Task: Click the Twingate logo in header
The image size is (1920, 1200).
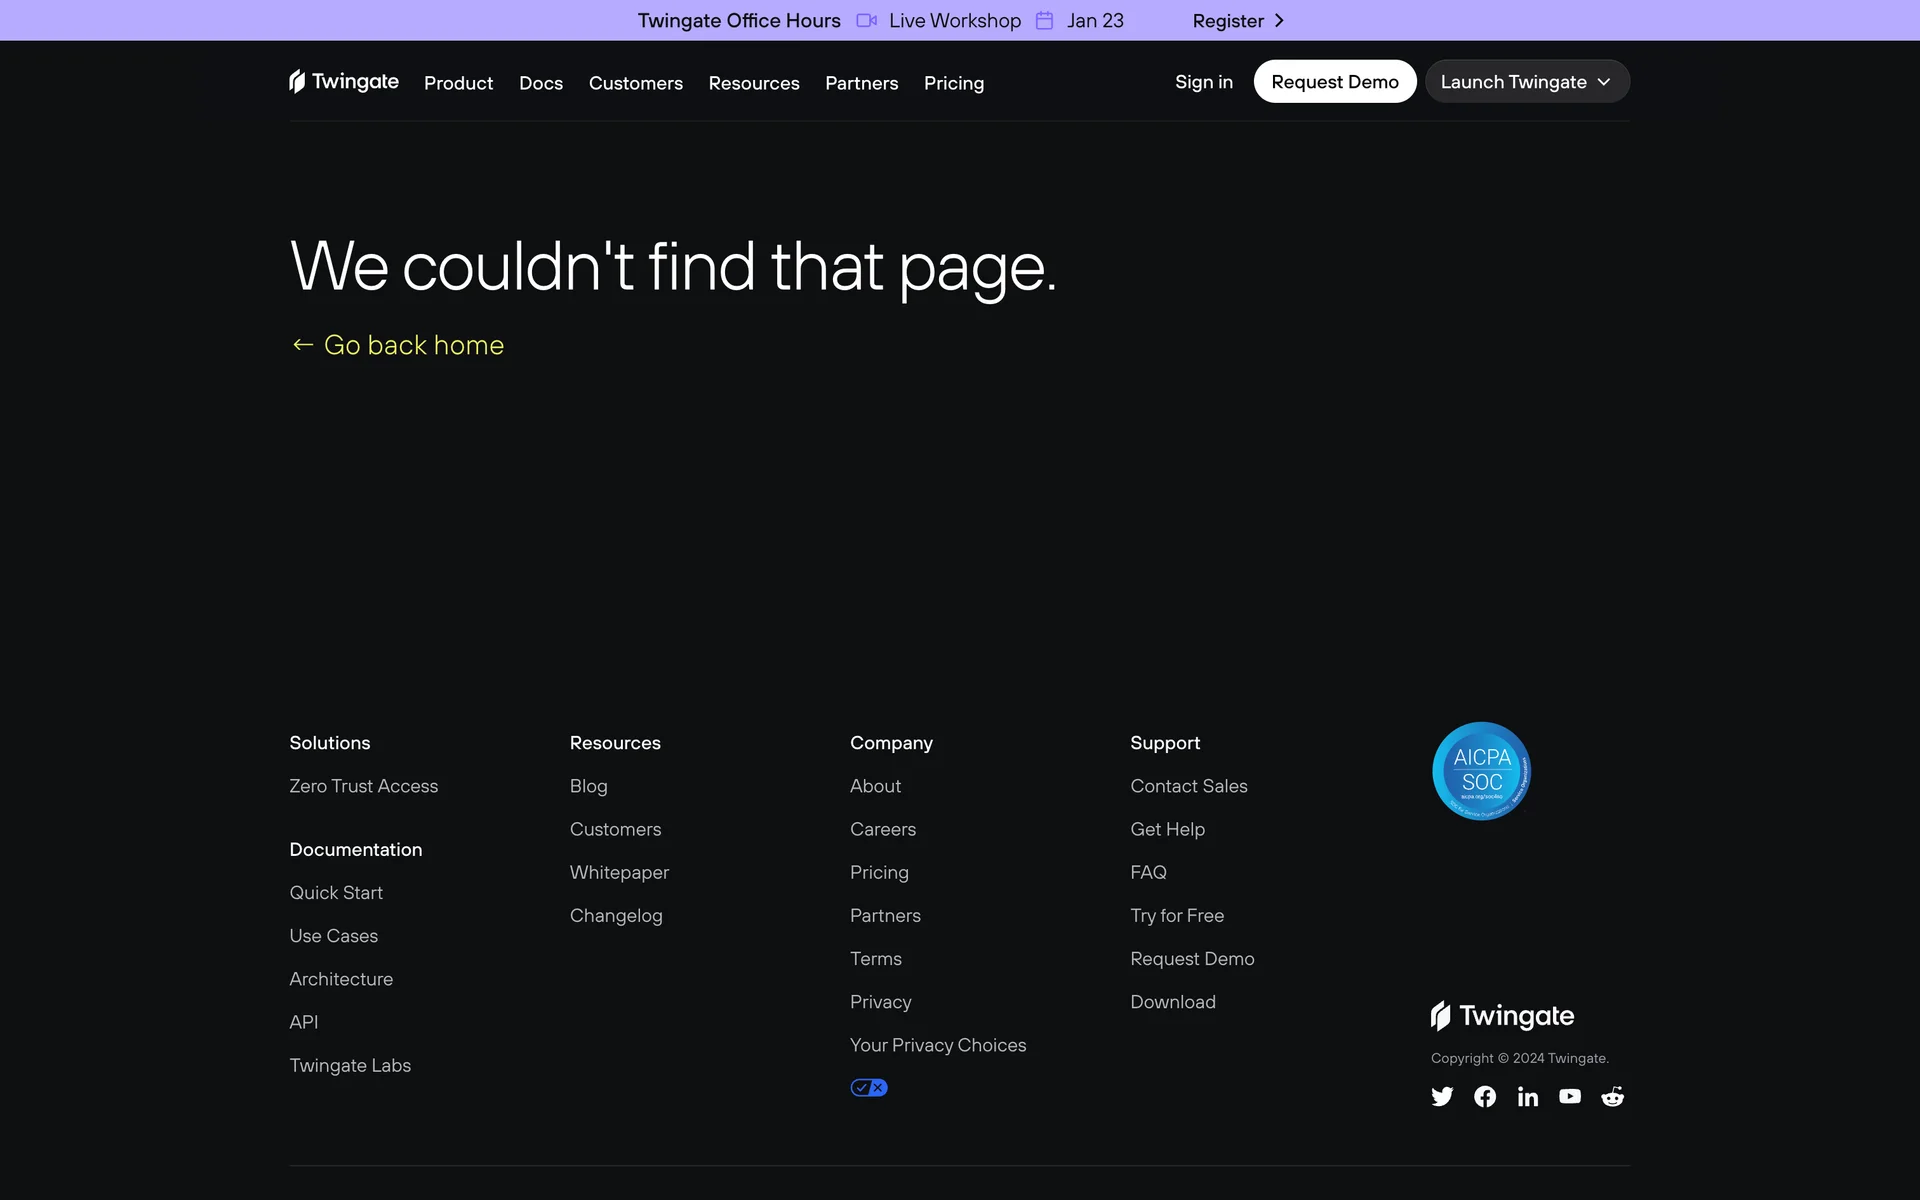Action: tap(343, 81)
